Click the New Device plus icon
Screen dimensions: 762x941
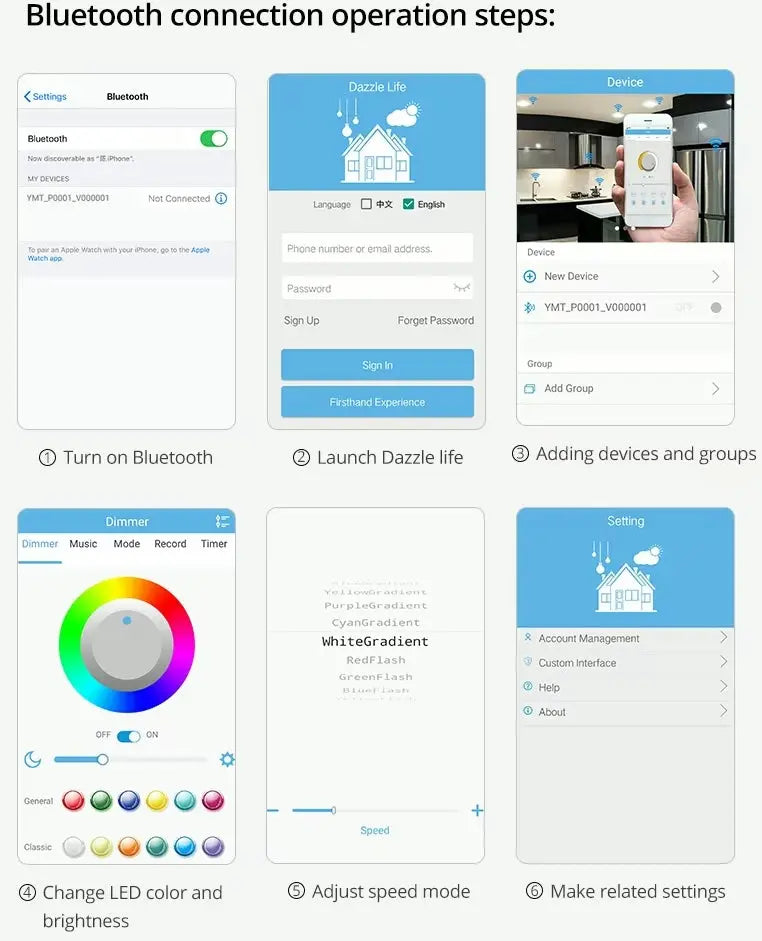click(x=530, y=276)
